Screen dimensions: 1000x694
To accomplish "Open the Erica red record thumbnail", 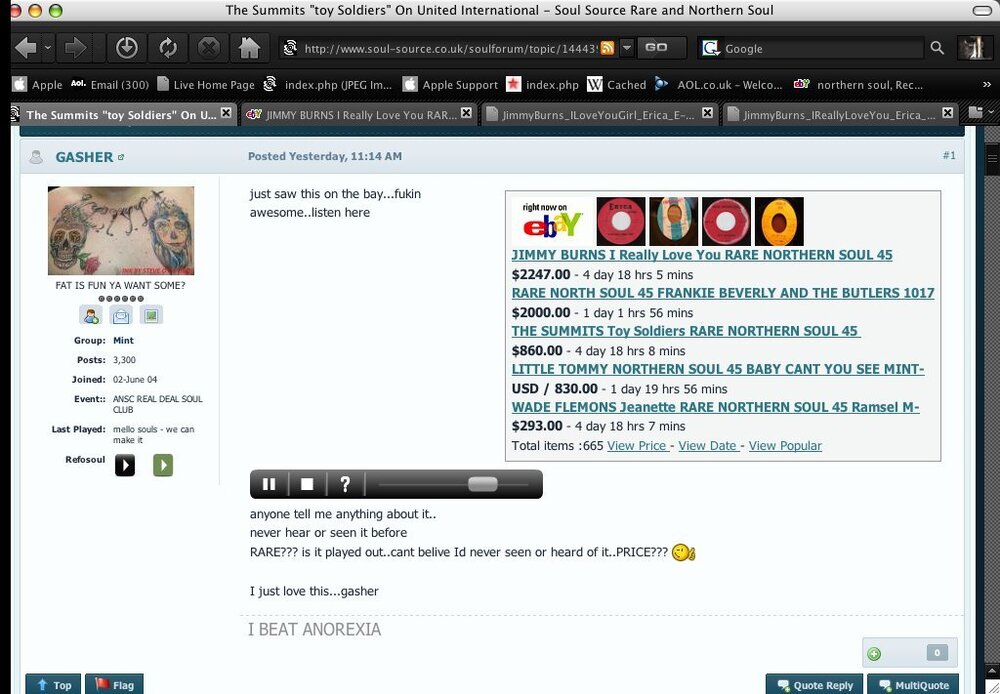I will [621, 221].
